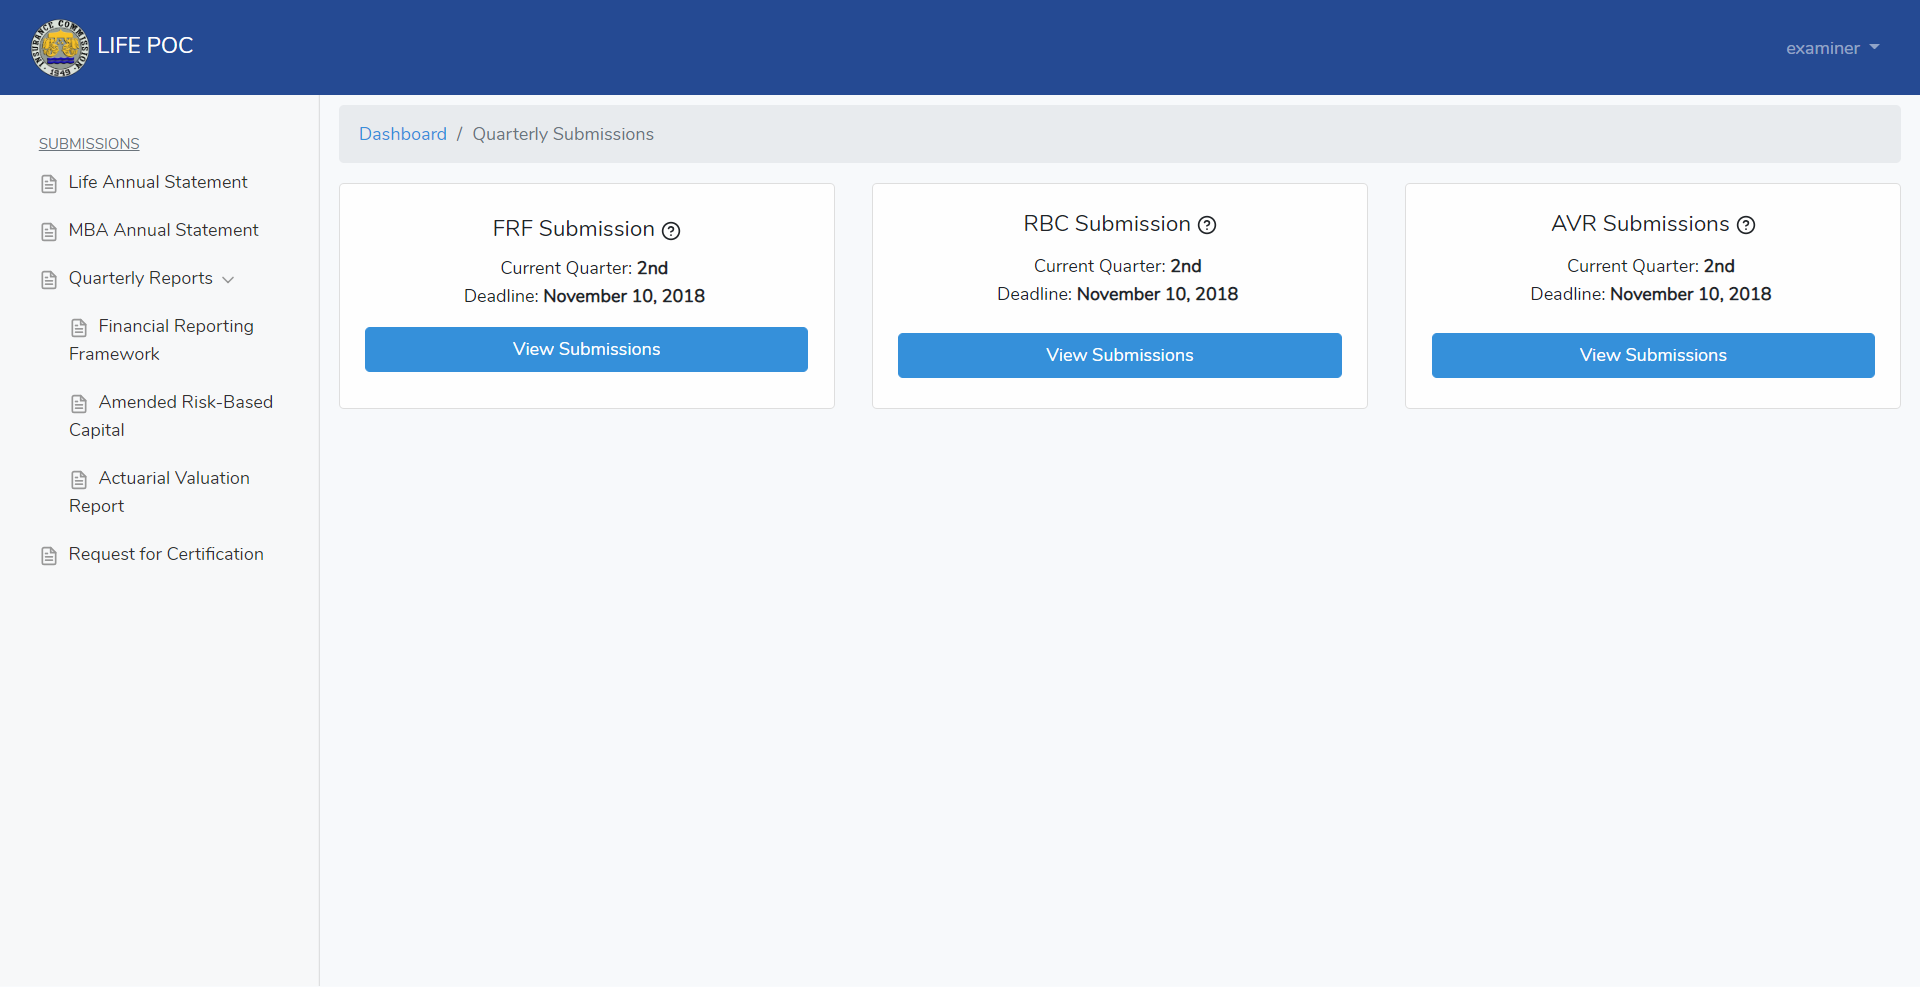1920x987 pixels.
Task: View Submissions for AVR Submissions
Action: 1653,355
